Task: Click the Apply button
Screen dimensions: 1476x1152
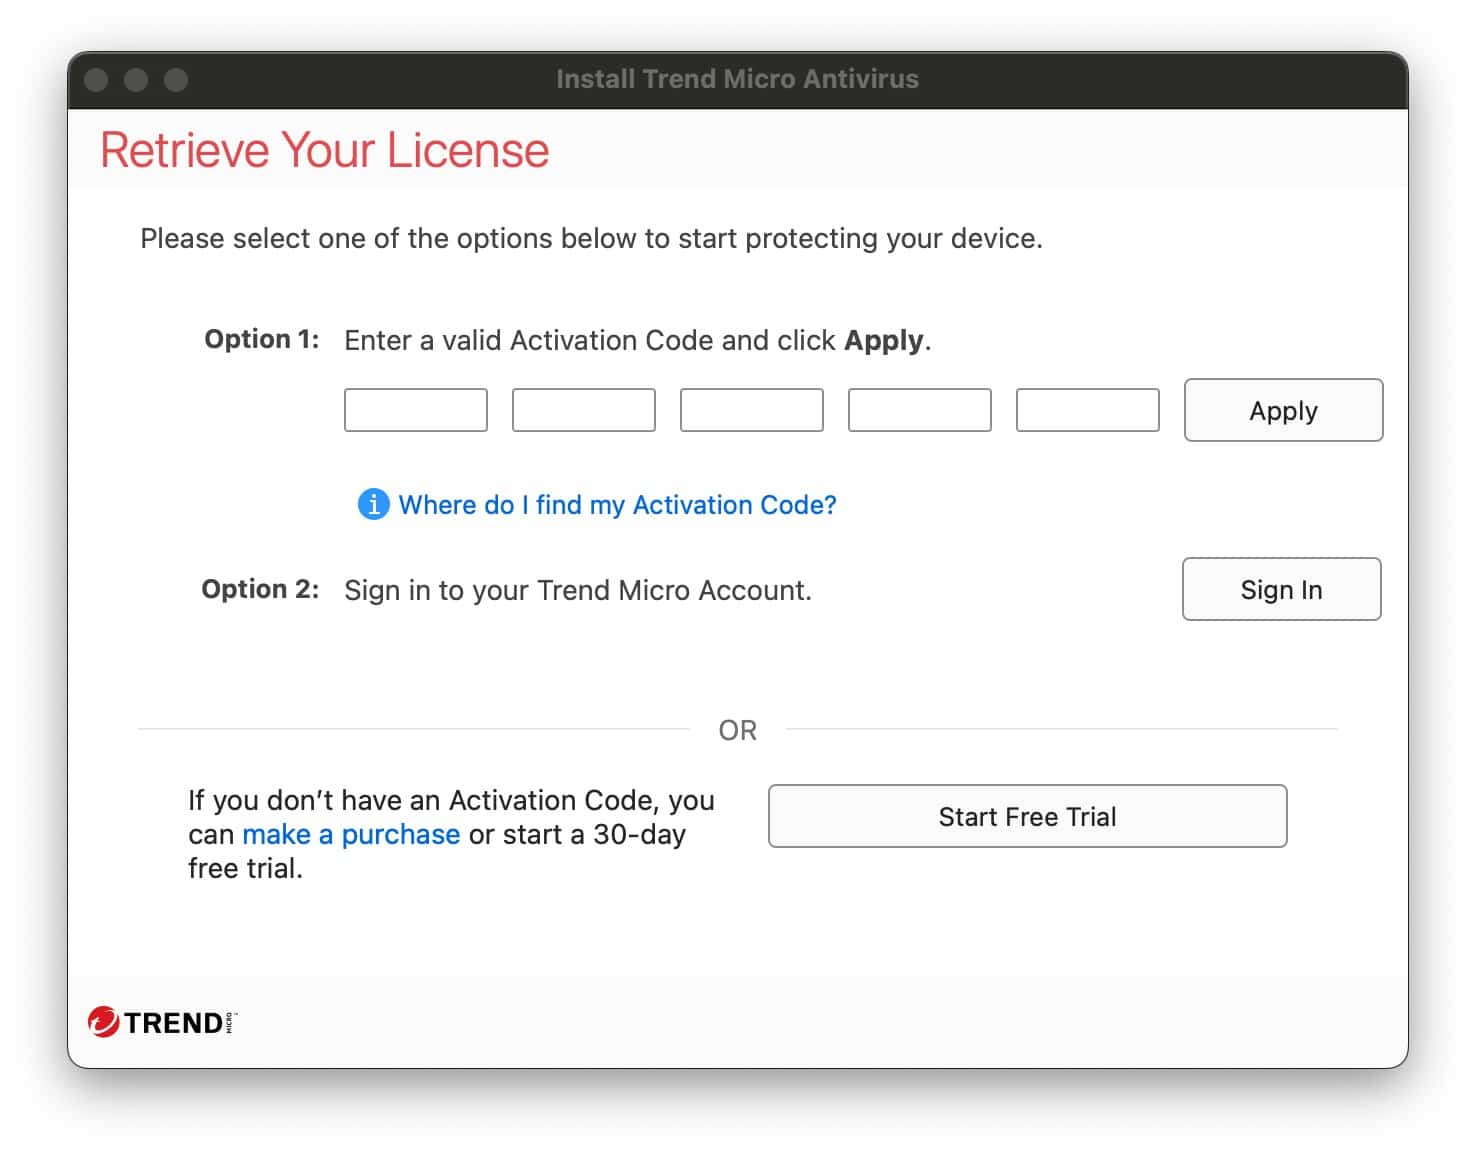Action: [1283, 410]
